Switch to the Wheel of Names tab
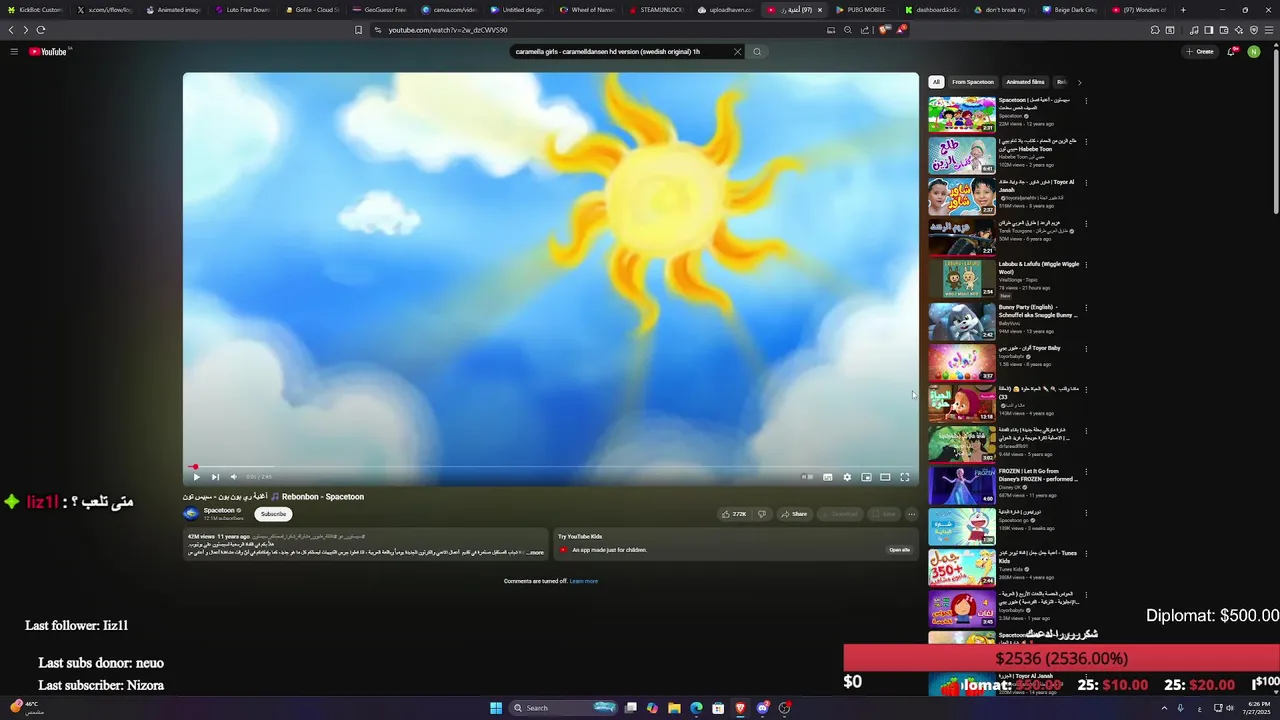The width and height of the screenshot is (1280, 720). 587,10
